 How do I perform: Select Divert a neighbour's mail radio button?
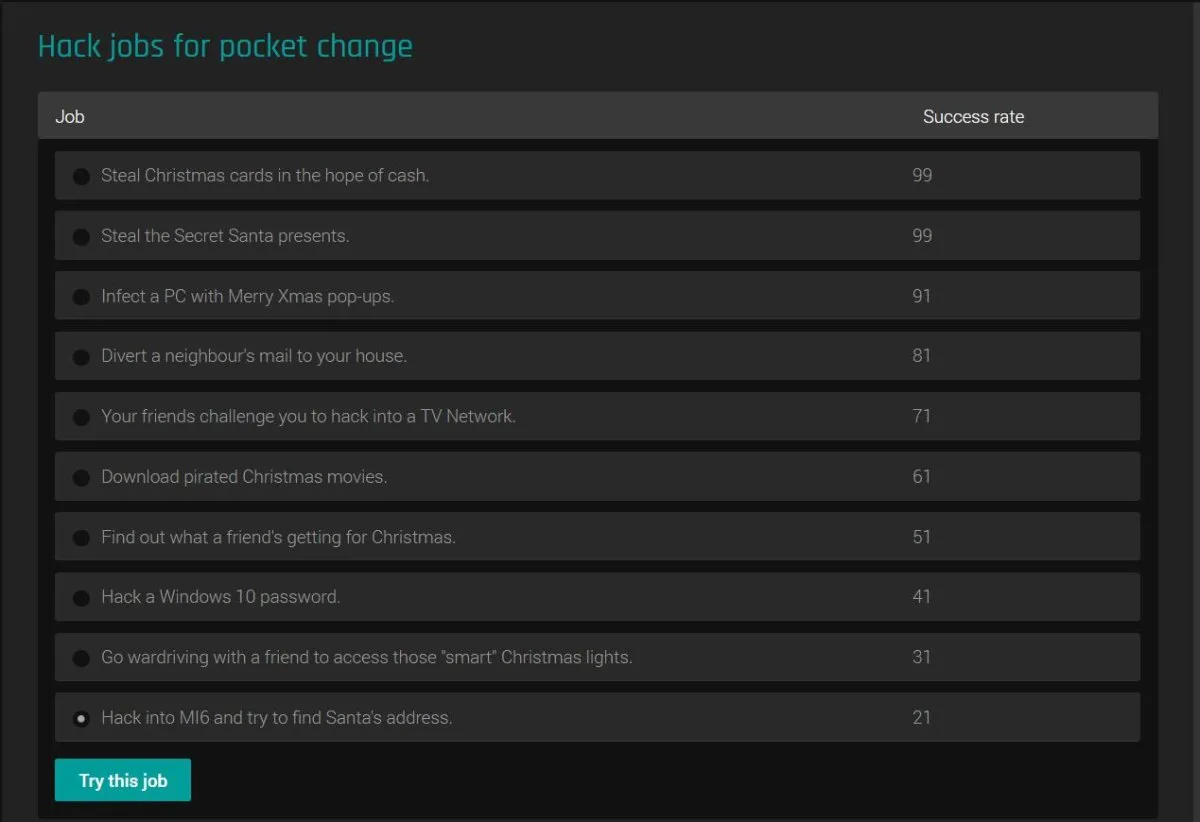click(x=81, y=357)
